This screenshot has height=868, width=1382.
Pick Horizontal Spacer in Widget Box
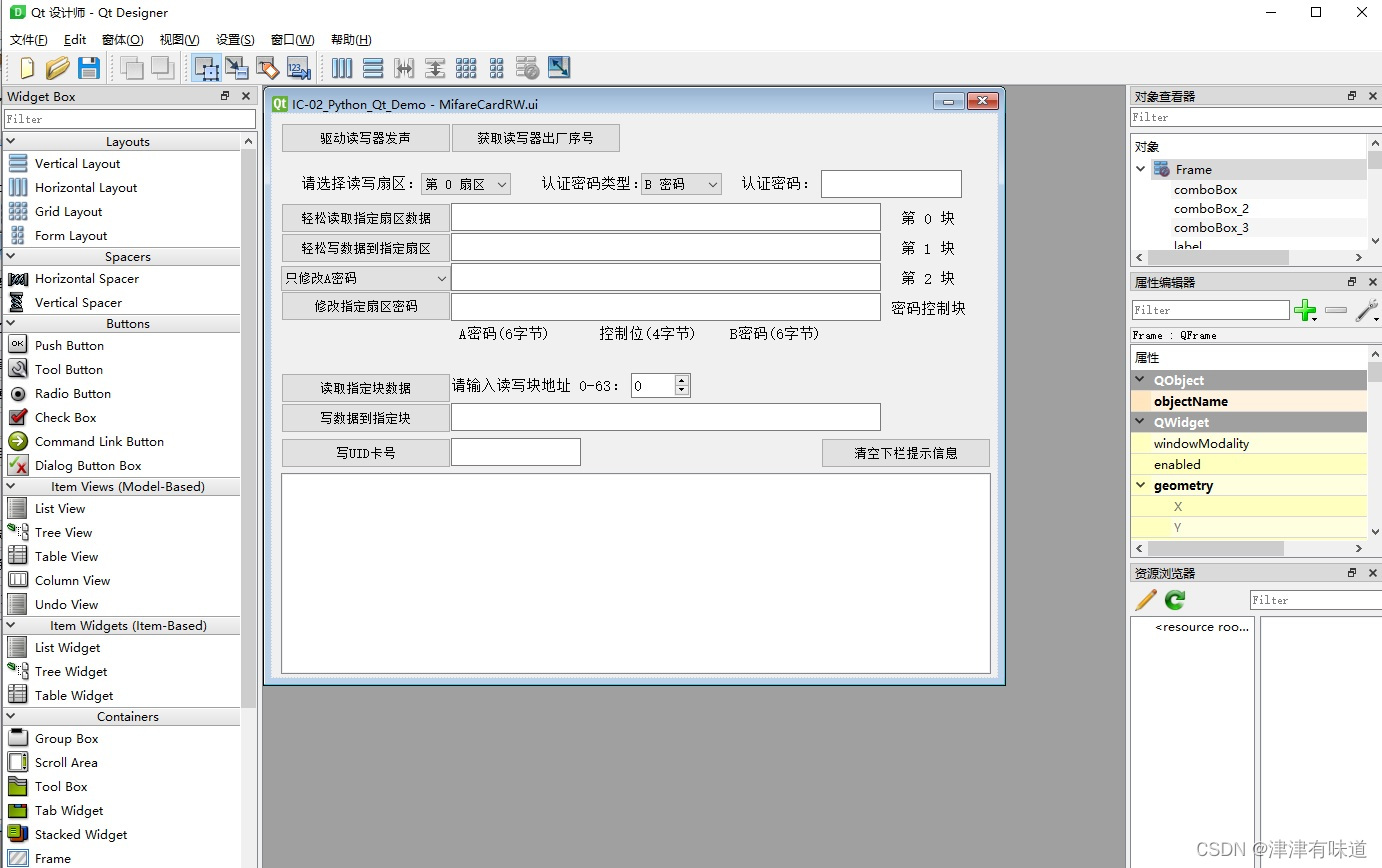(x=86, y=278)
